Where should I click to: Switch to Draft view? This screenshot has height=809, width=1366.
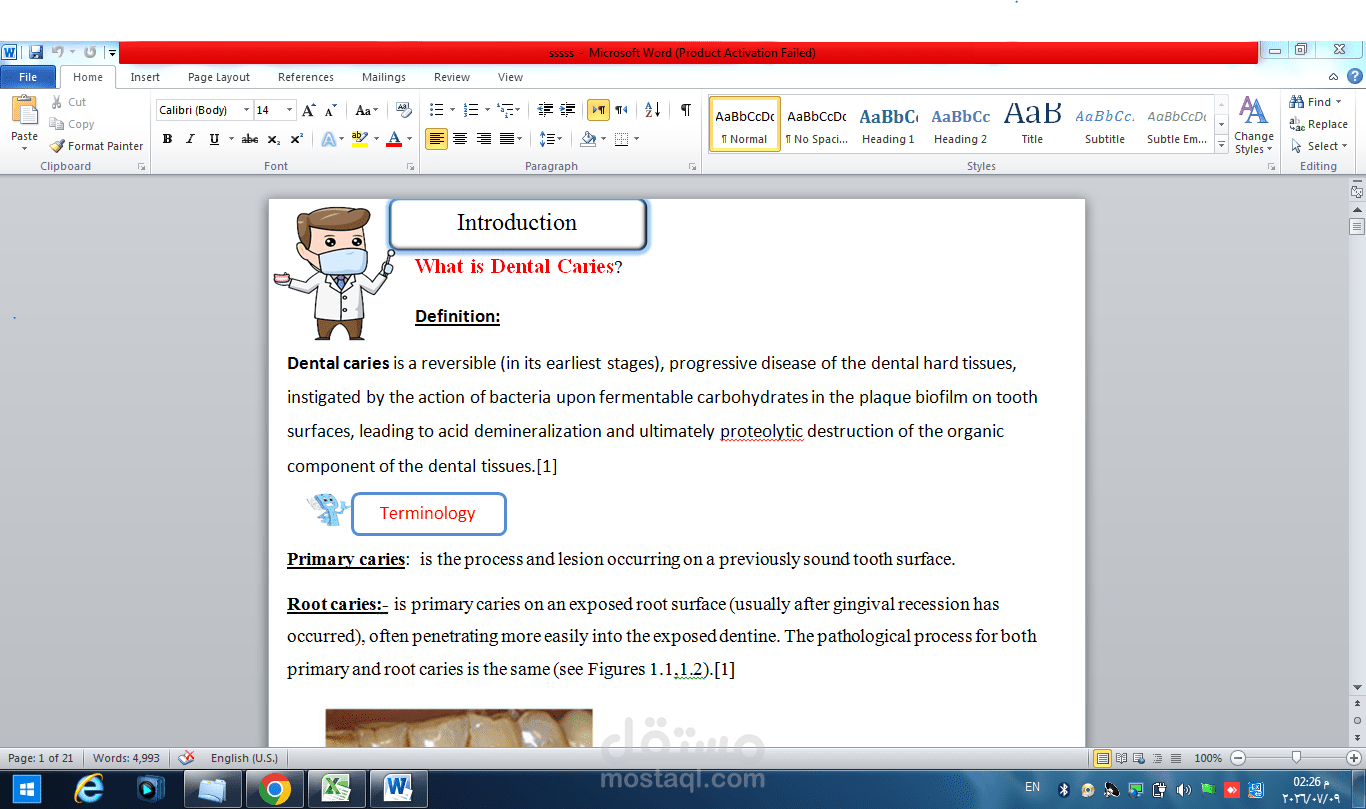(x=1176, y=758)
